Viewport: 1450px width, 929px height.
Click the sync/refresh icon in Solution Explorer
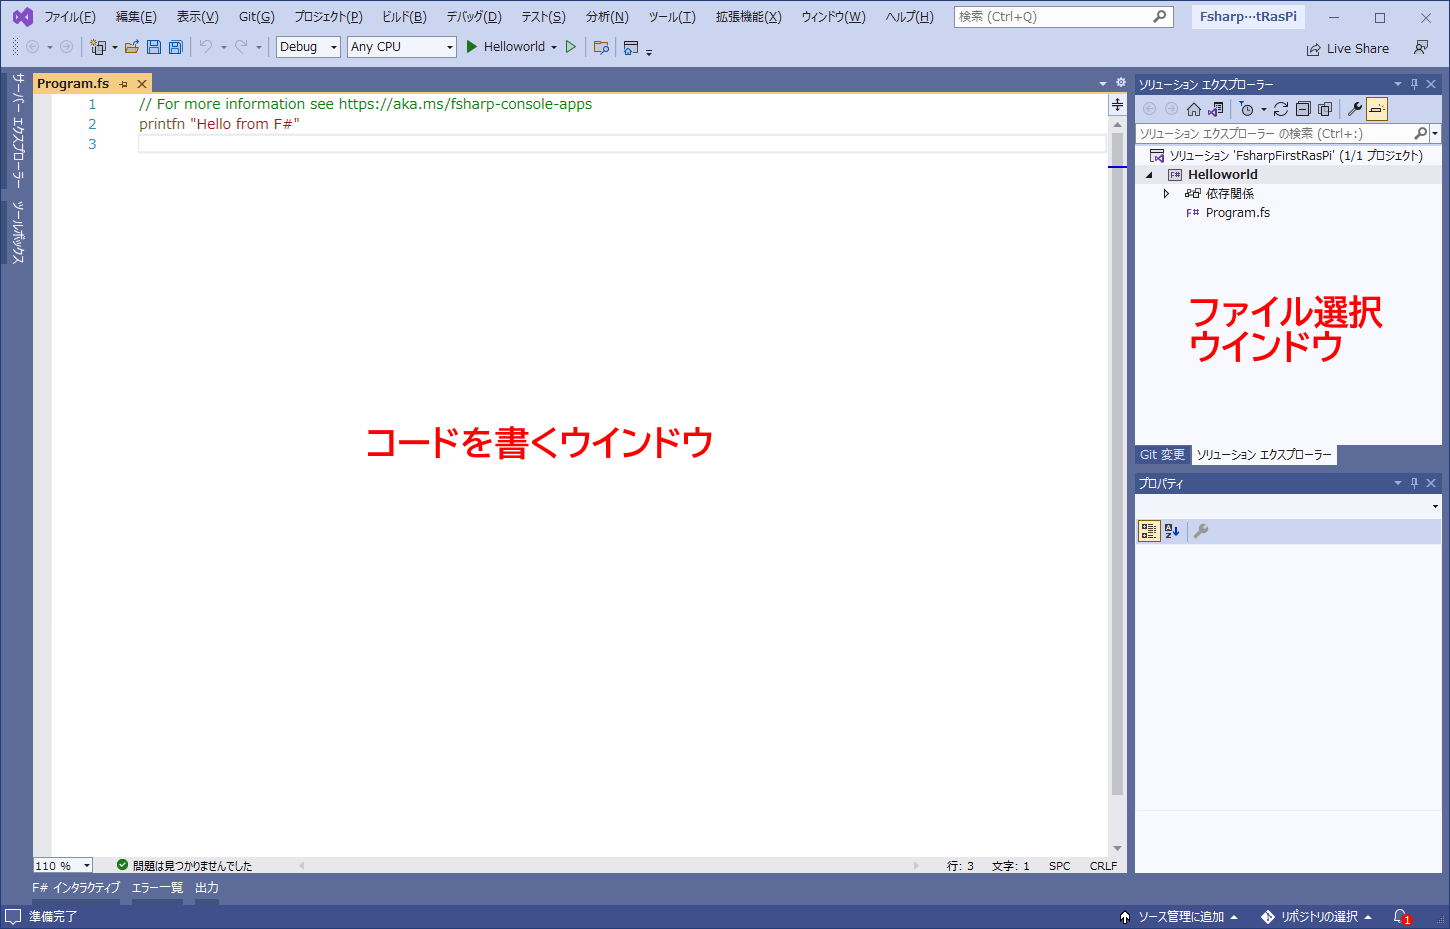click(x=1281, y=109)
